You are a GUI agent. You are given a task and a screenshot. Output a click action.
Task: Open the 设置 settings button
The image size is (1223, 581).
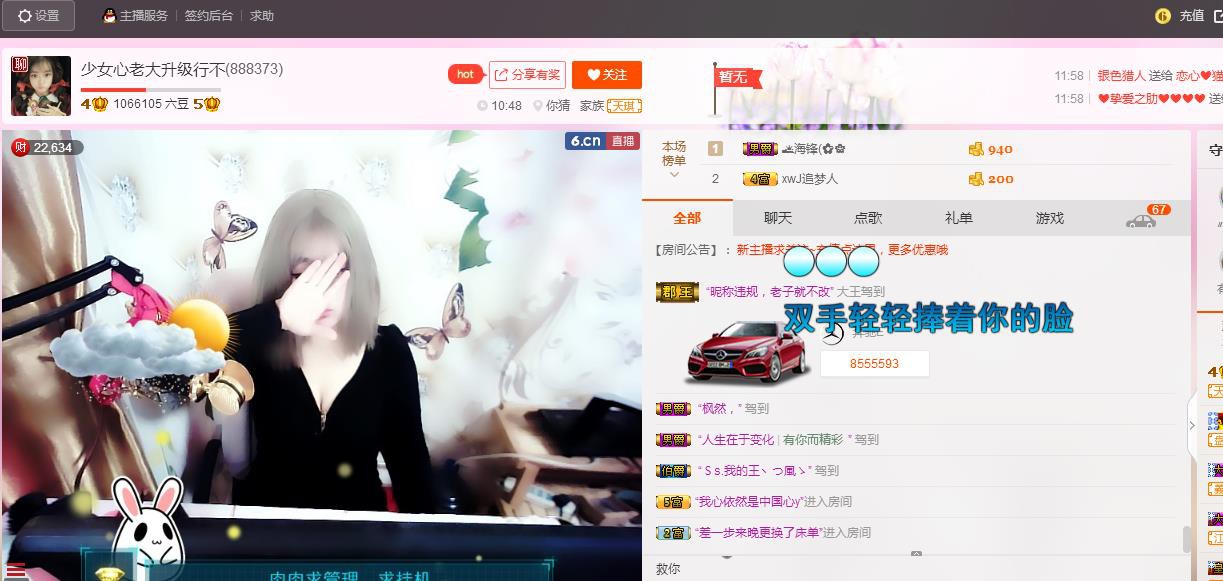click(x=37, y=16)
